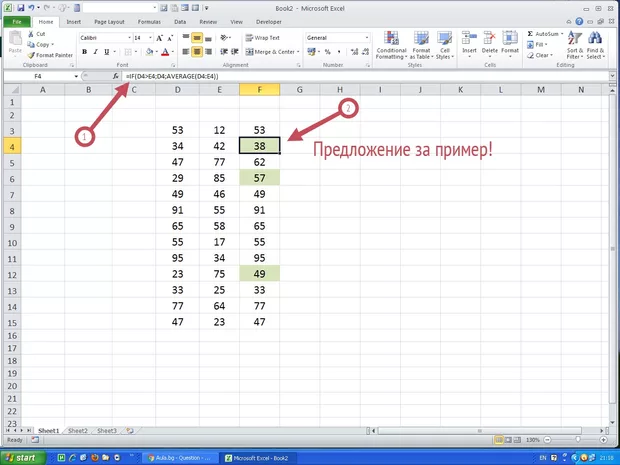The image size is (620, 465).
Task: Open Conditional Formatting
Action: 391,45
